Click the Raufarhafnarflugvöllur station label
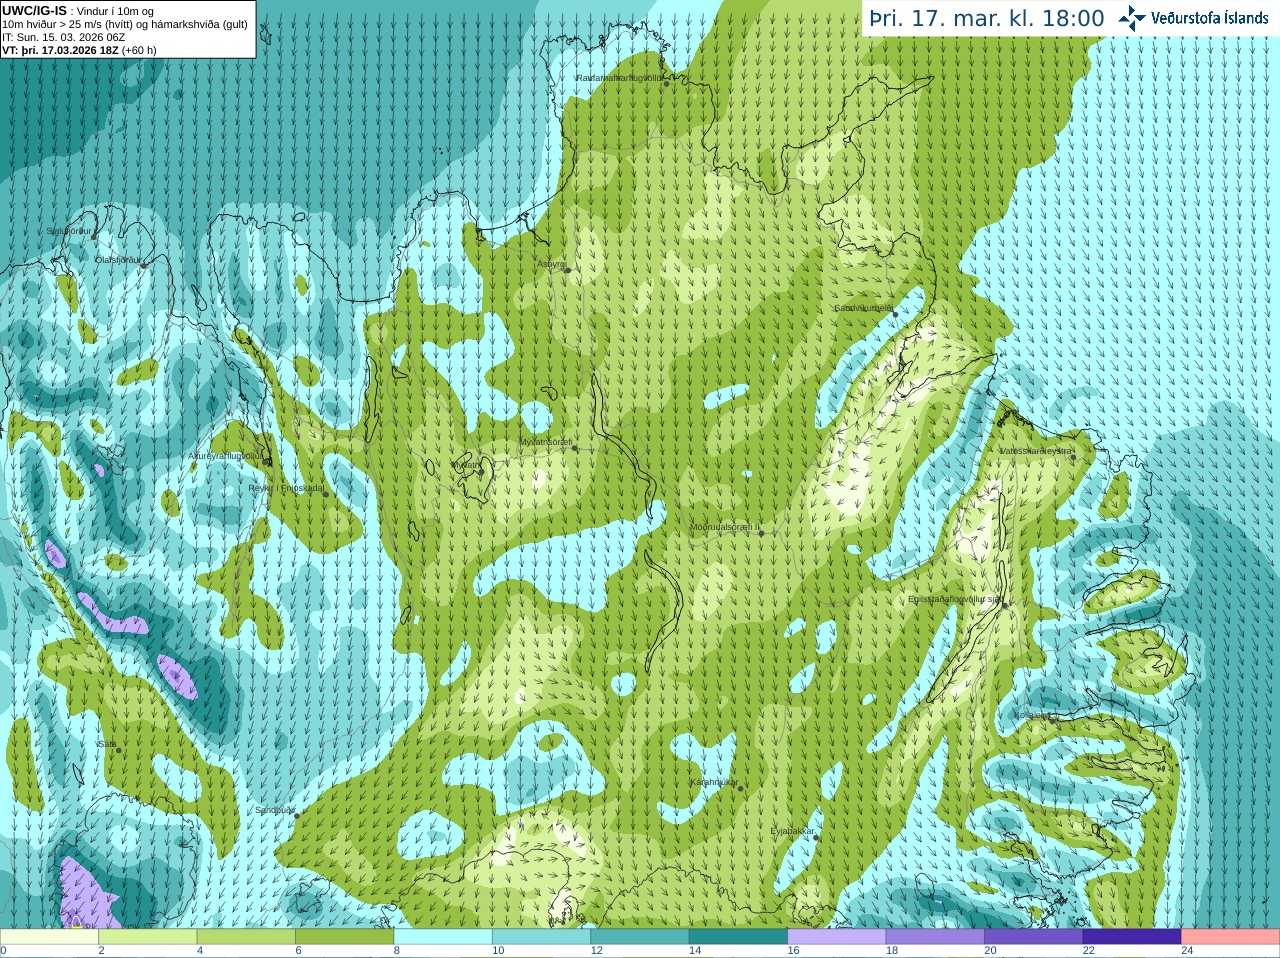1280x958 pixels. (619, 78)
